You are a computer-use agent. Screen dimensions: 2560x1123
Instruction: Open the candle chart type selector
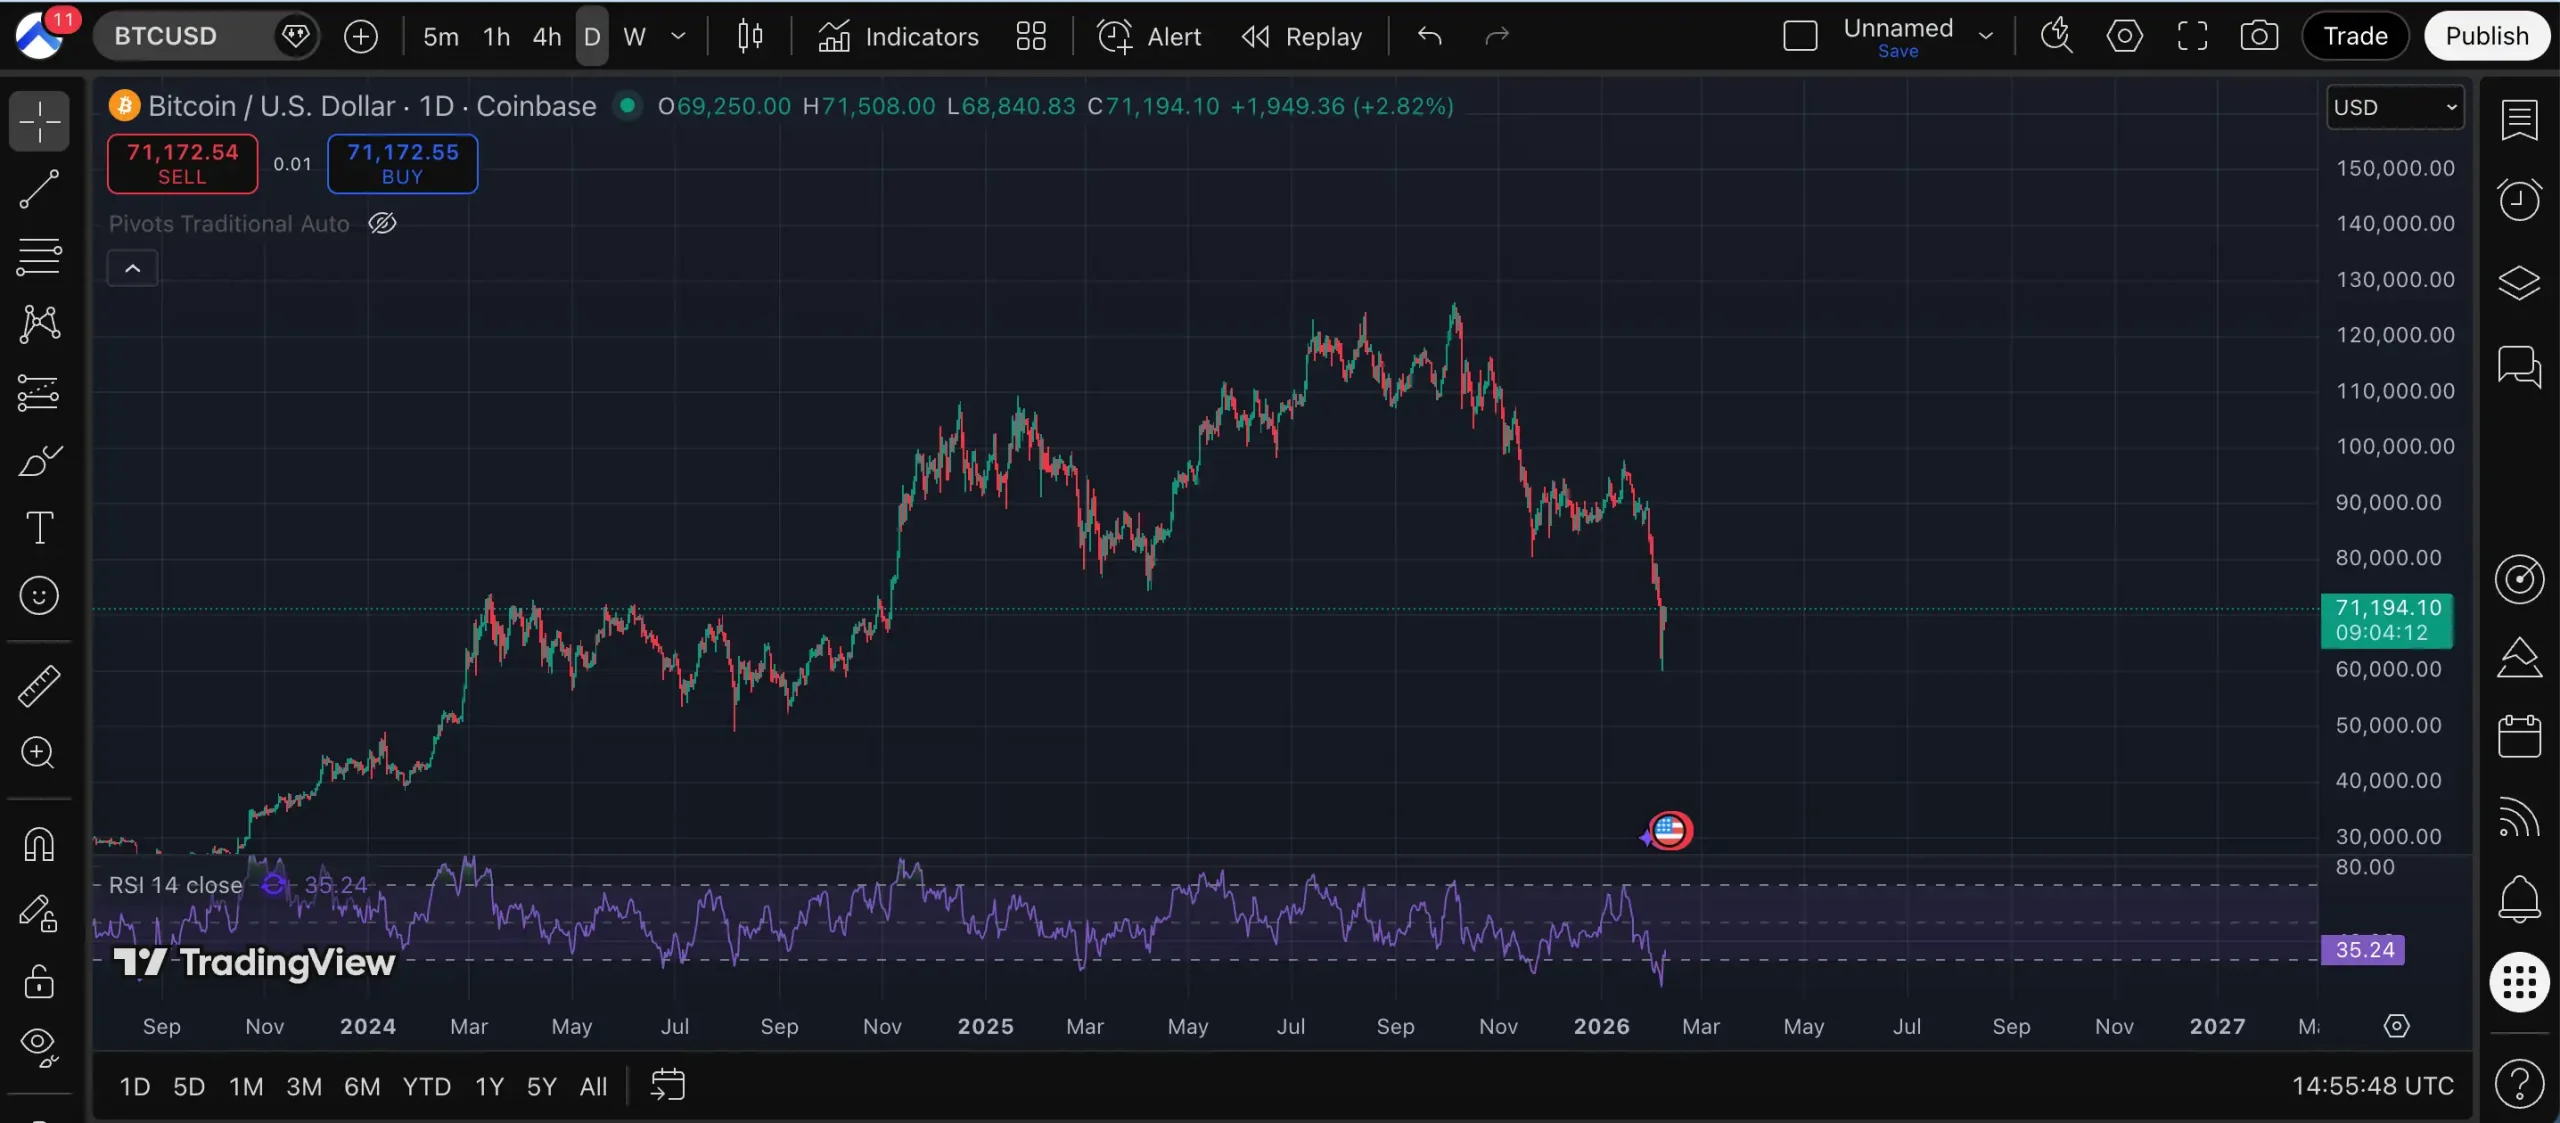point(750,37)
